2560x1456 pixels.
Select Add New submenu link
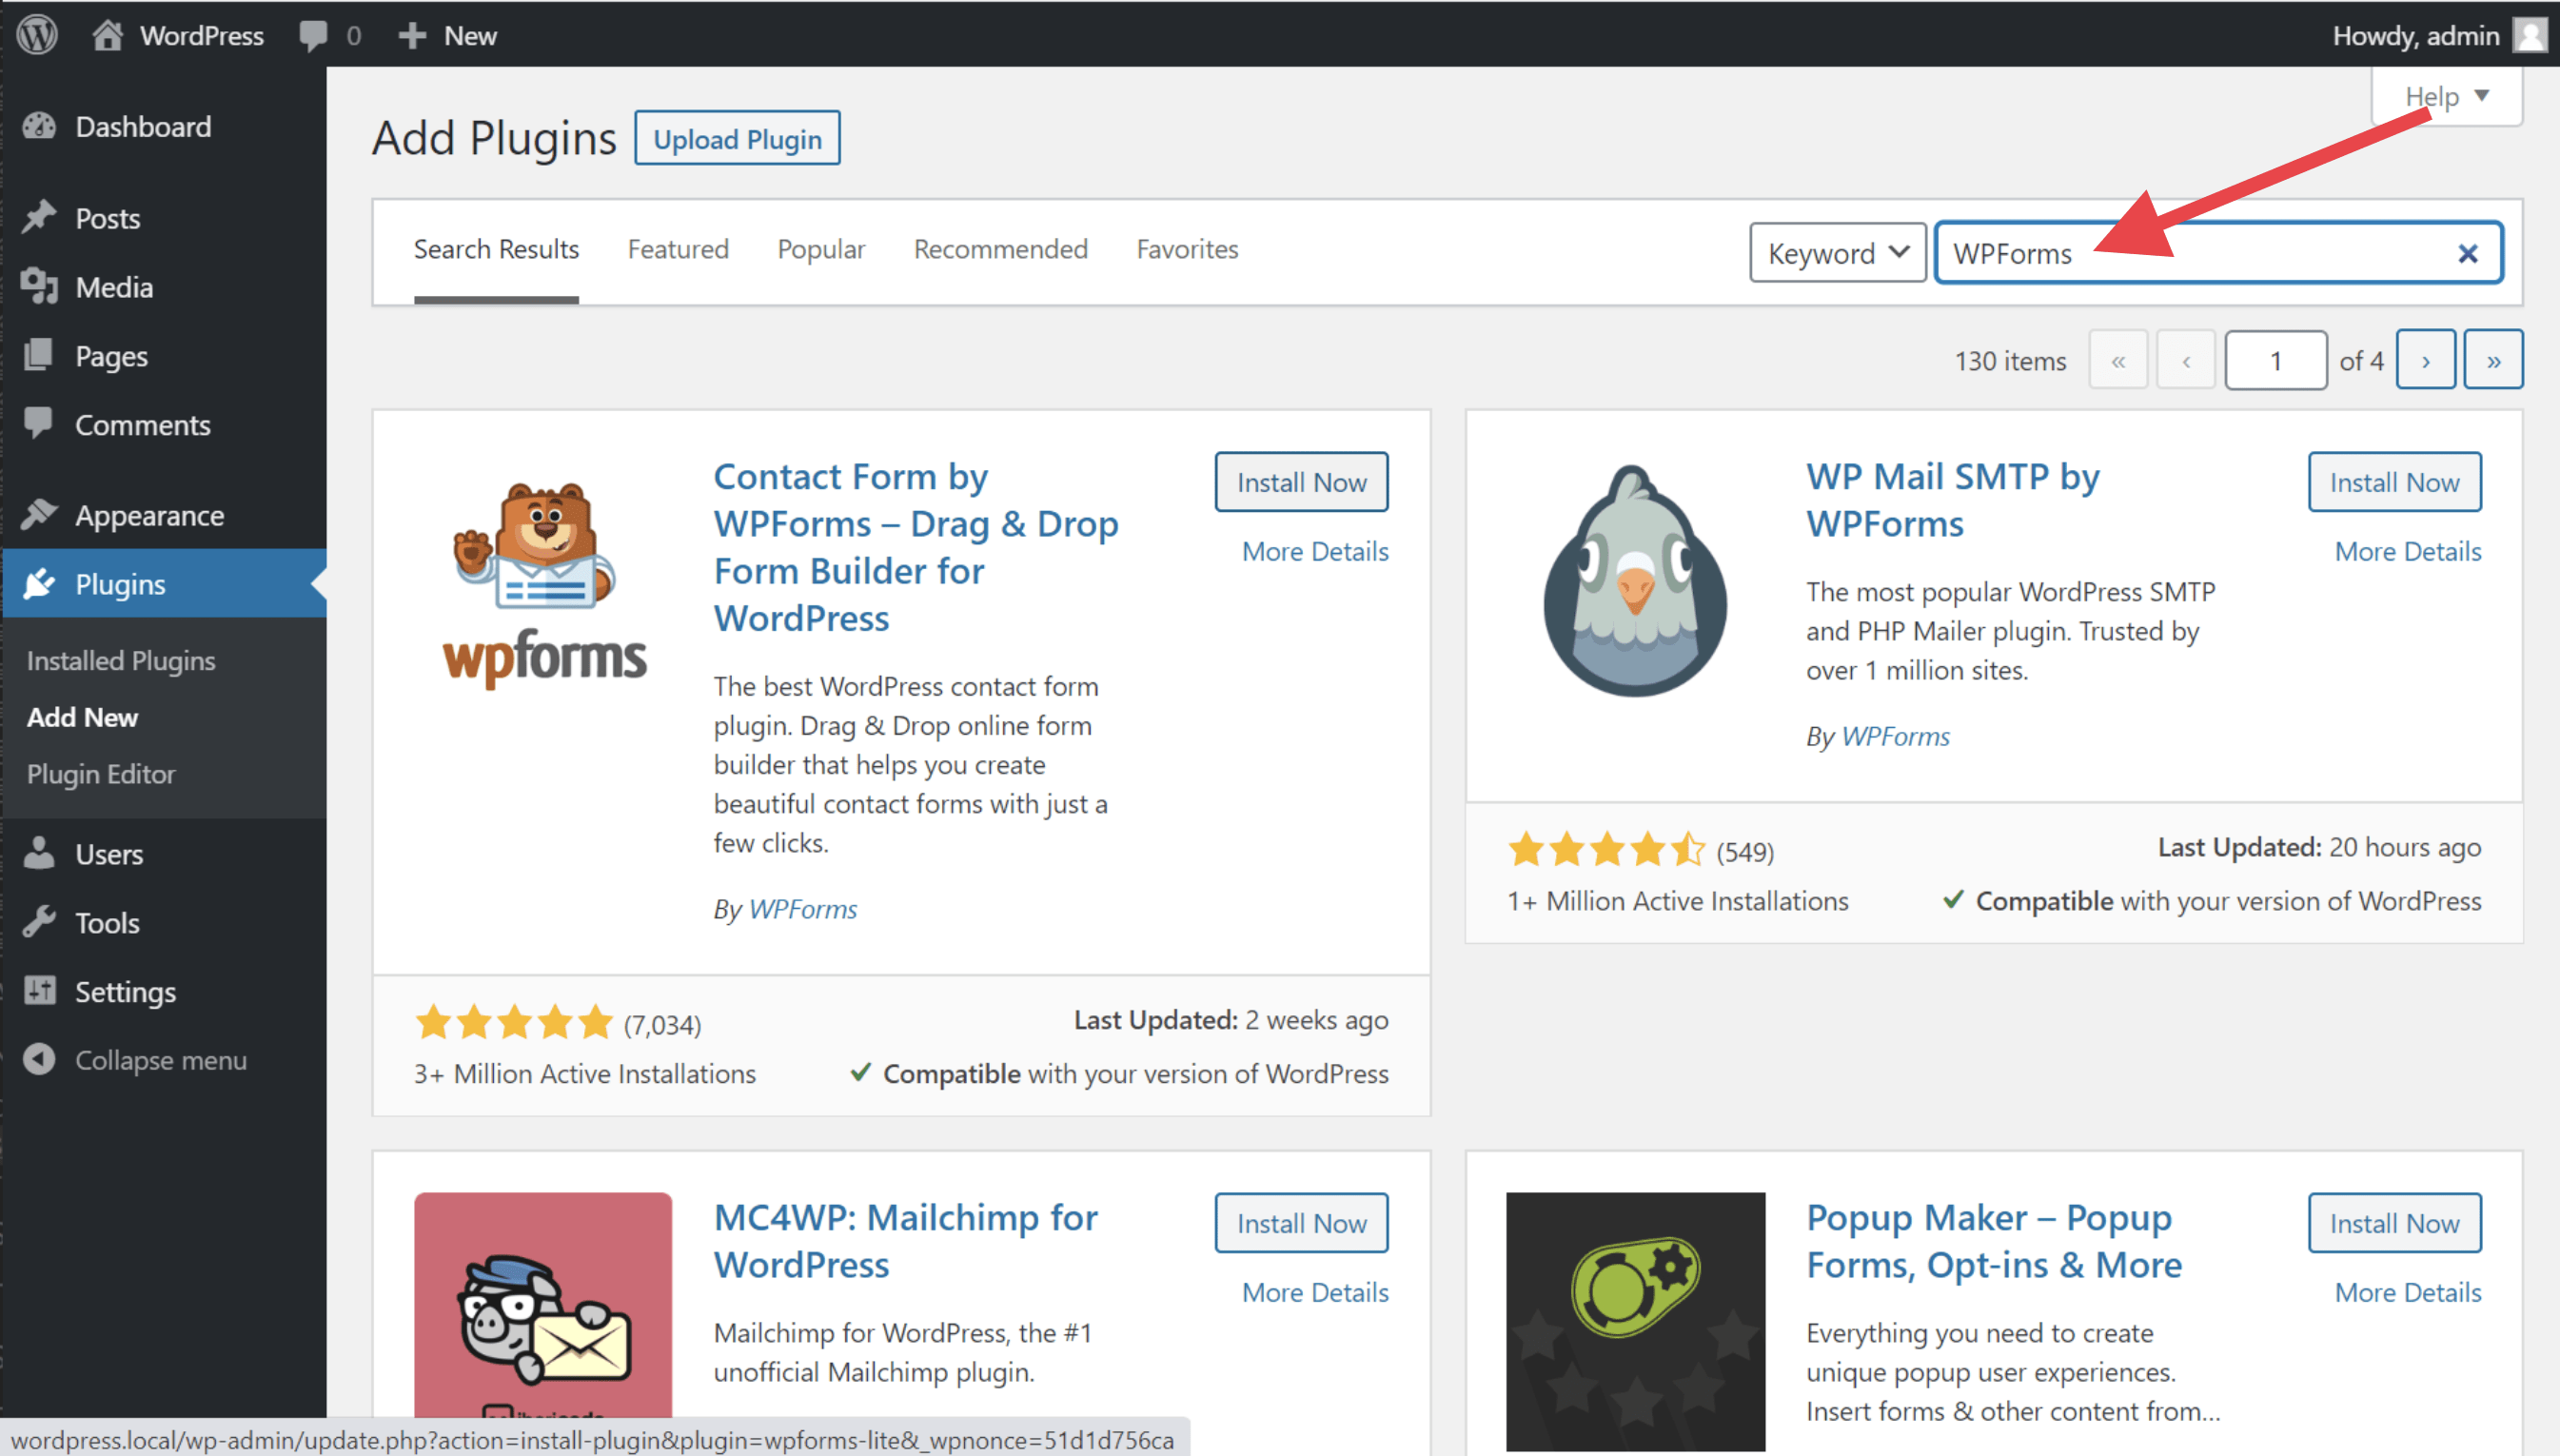[x=82, y=717]
